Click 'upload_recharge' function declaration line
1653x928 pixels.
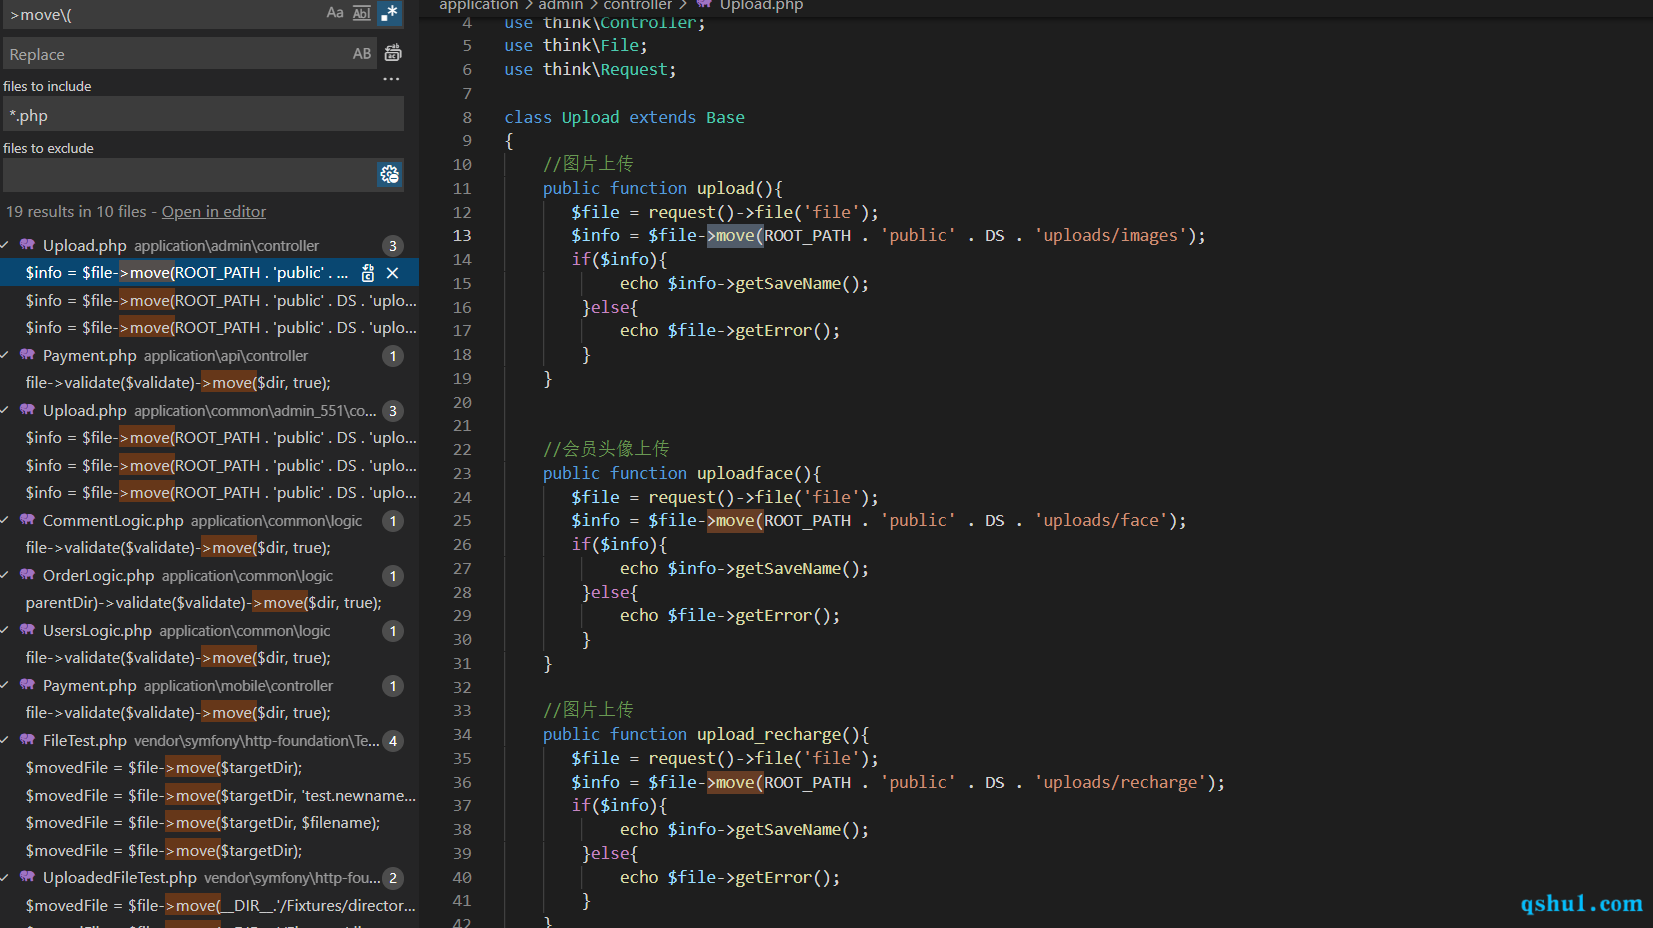coord(706,734)
